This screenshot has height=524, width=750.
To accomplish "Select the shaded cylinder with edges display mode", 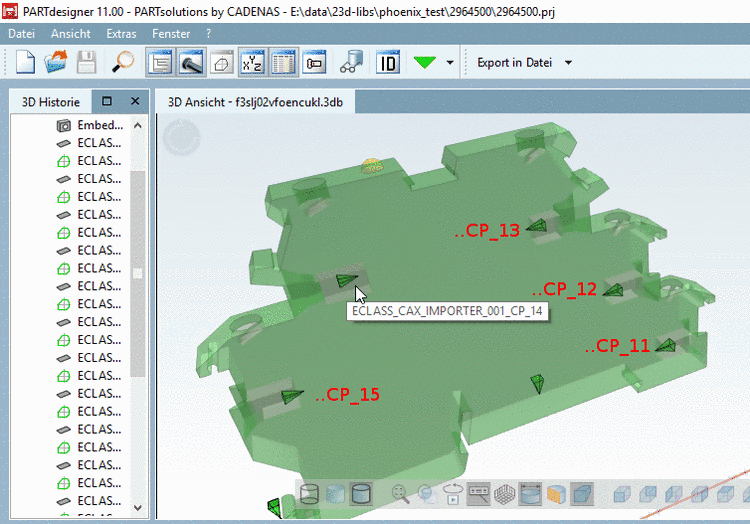I will pyautogui.click(x=361, y=494).
